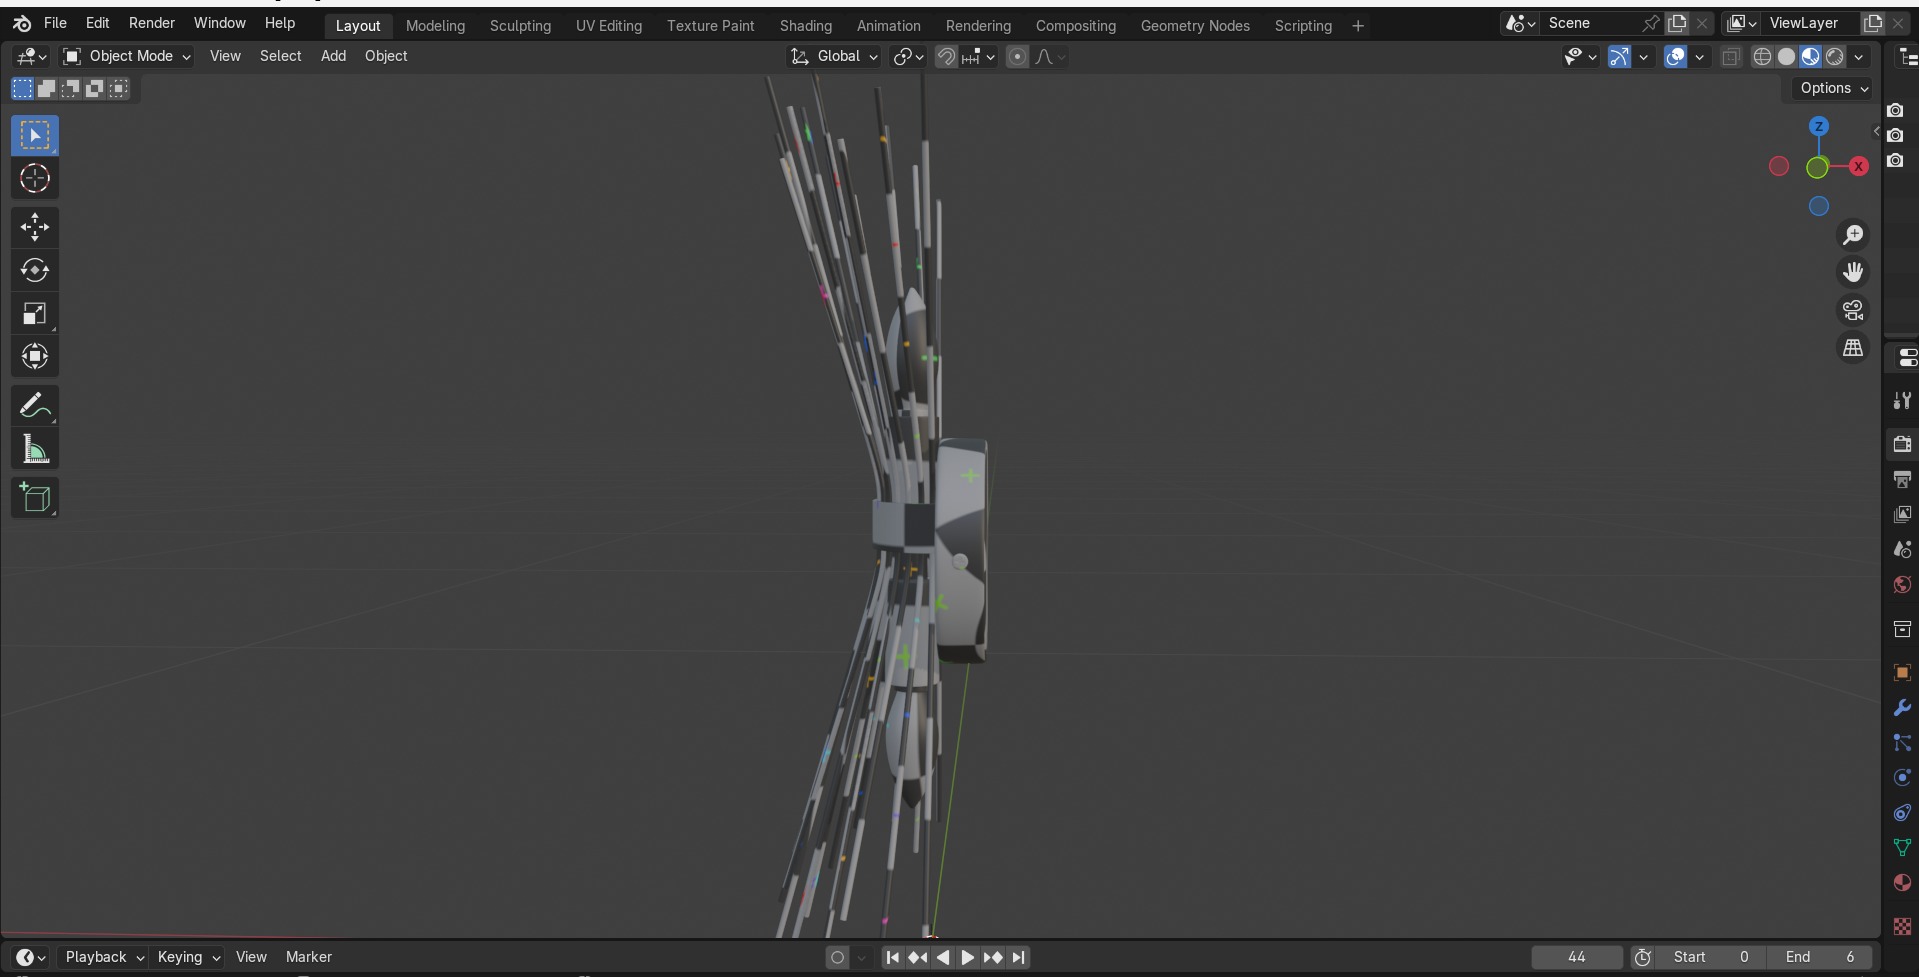Expand the Playback dropdown
The height and width of the screenshot is (977, 1919).
pos(104,958)
